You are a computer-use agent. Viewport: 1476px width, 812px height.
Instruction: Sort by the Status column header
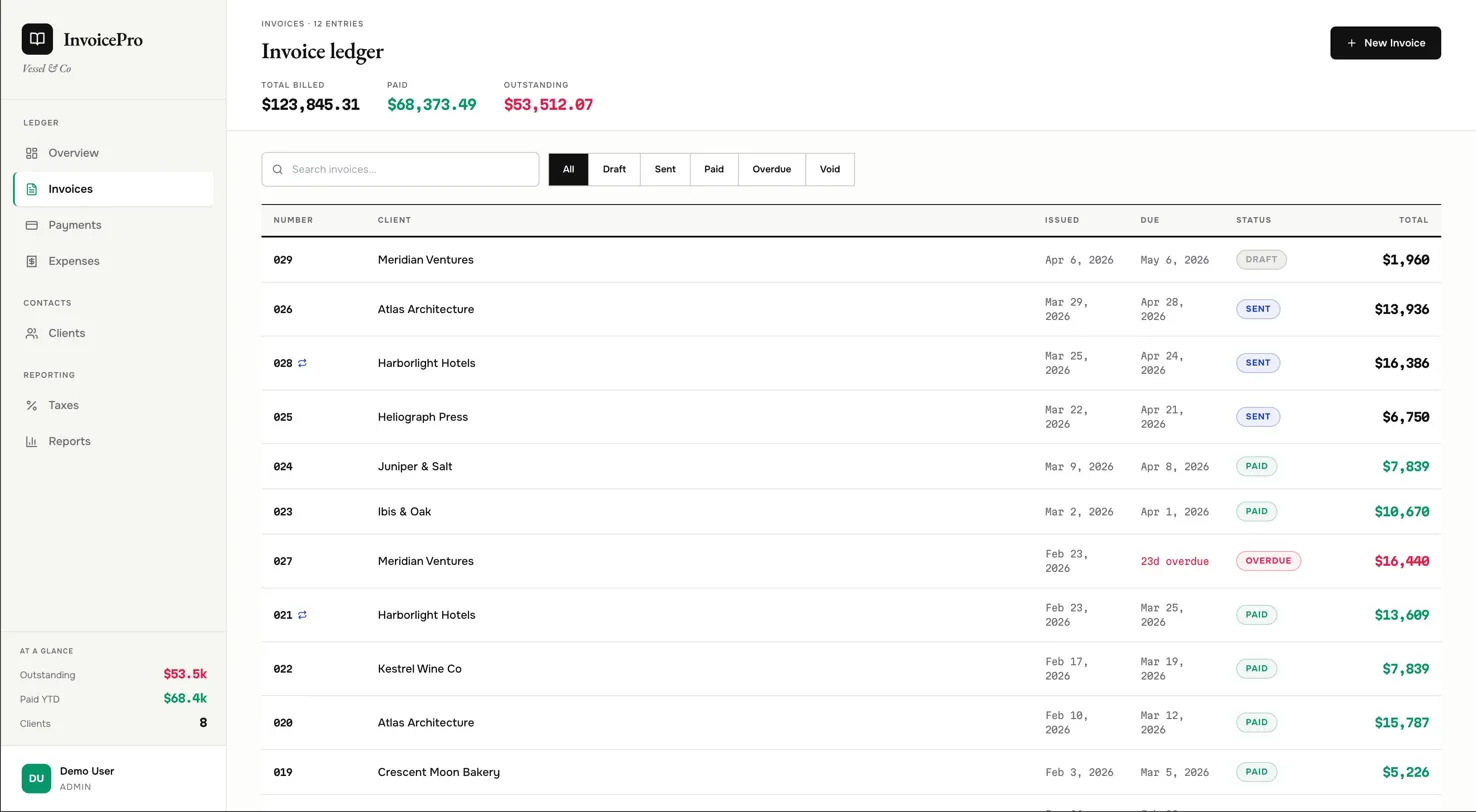(1254, 220)
